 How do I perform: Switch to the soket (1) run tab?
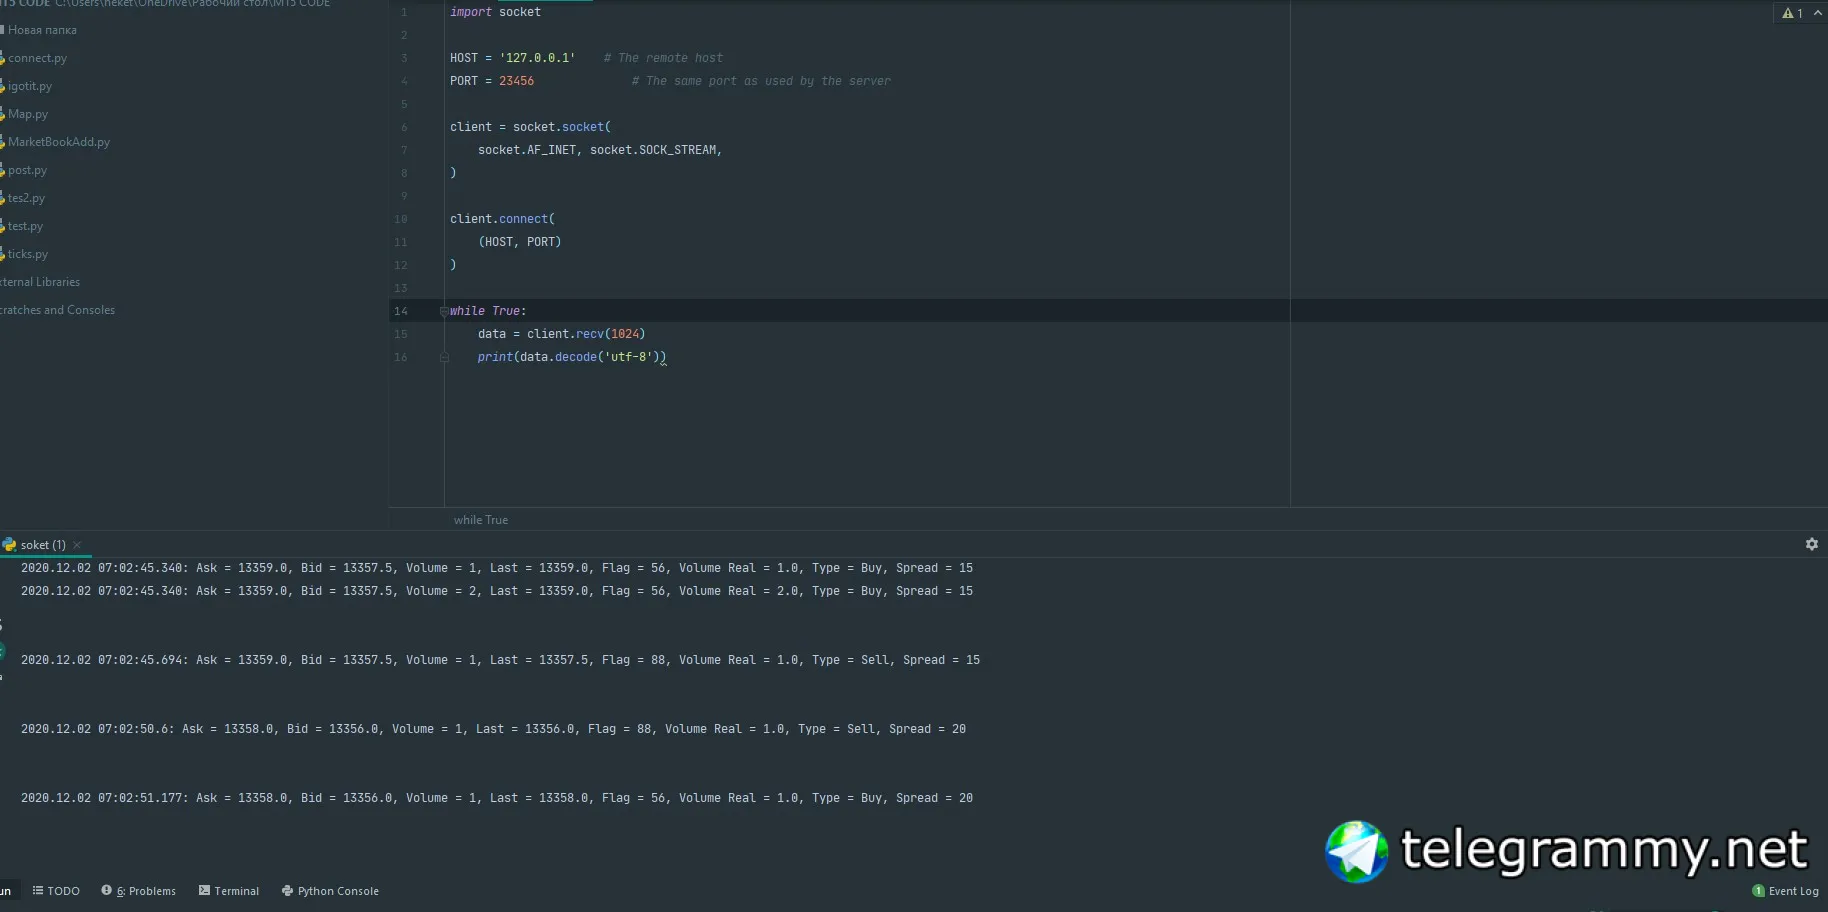[42, 545]
